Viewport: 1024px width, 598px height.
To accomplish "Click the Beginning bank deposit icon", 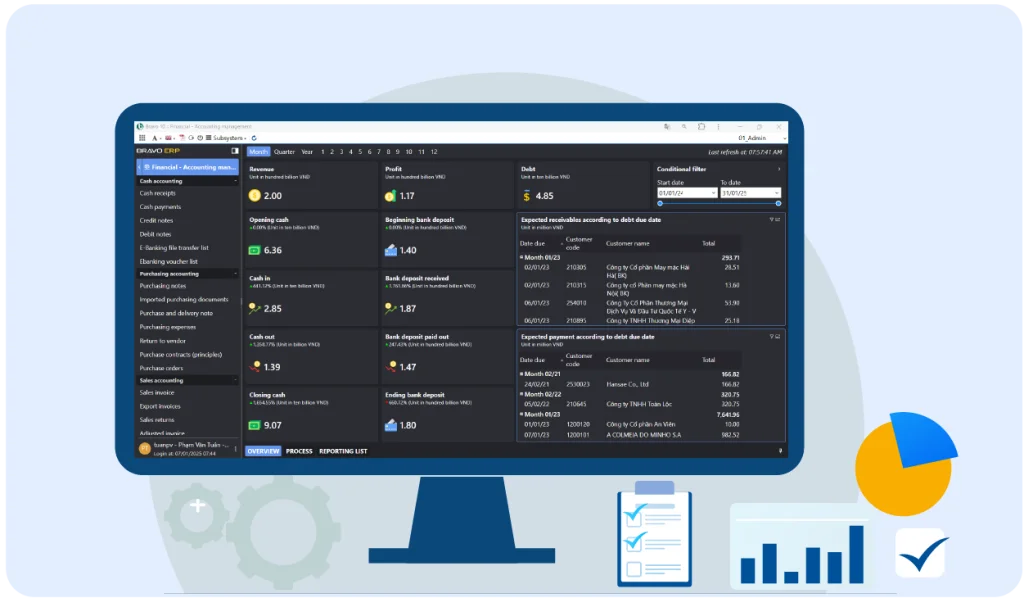I will pos(391,250).
